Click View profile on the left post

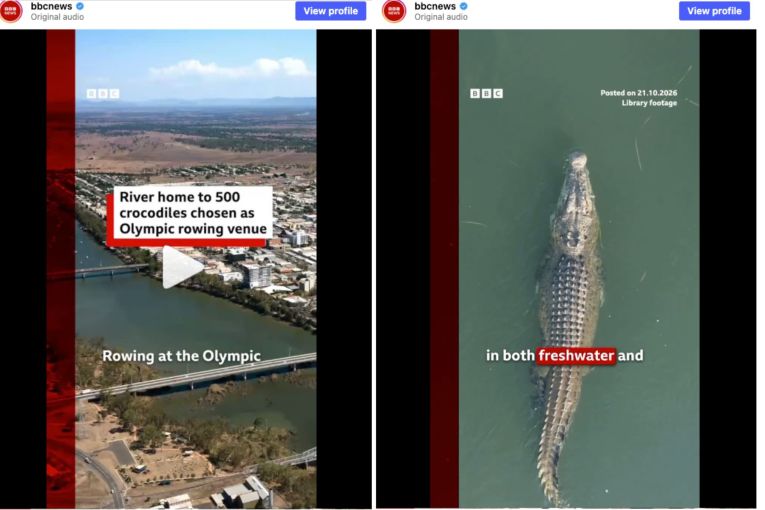coord(330,11)
